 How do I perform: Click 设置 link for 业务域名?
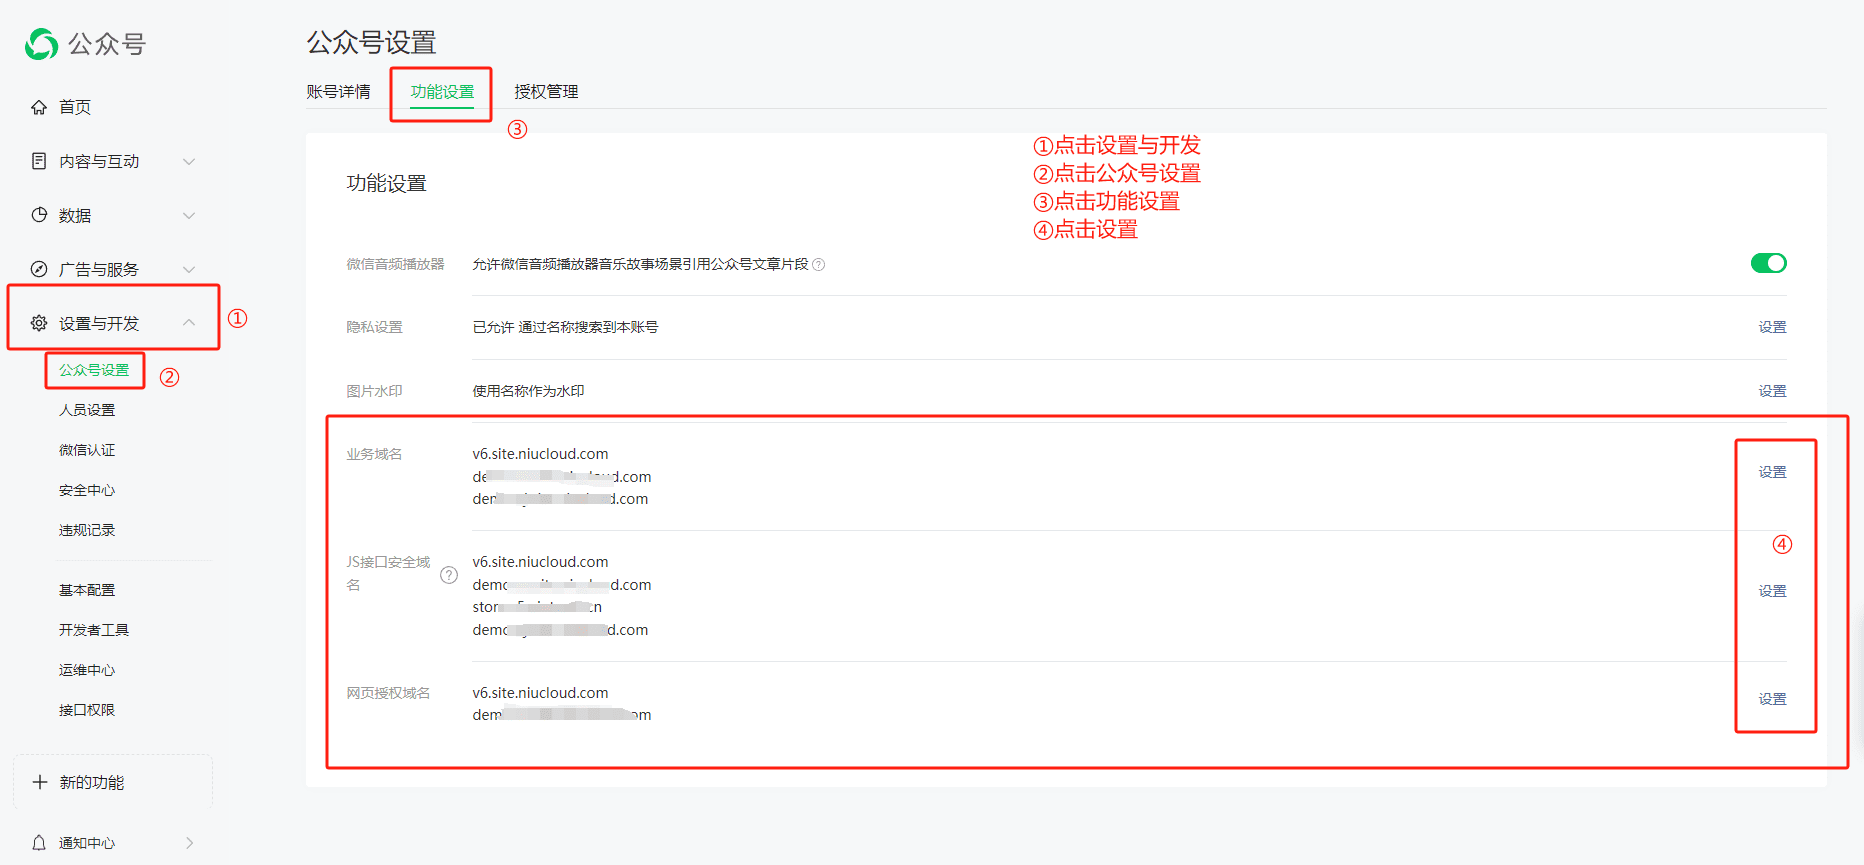[x=1772, y=472]
